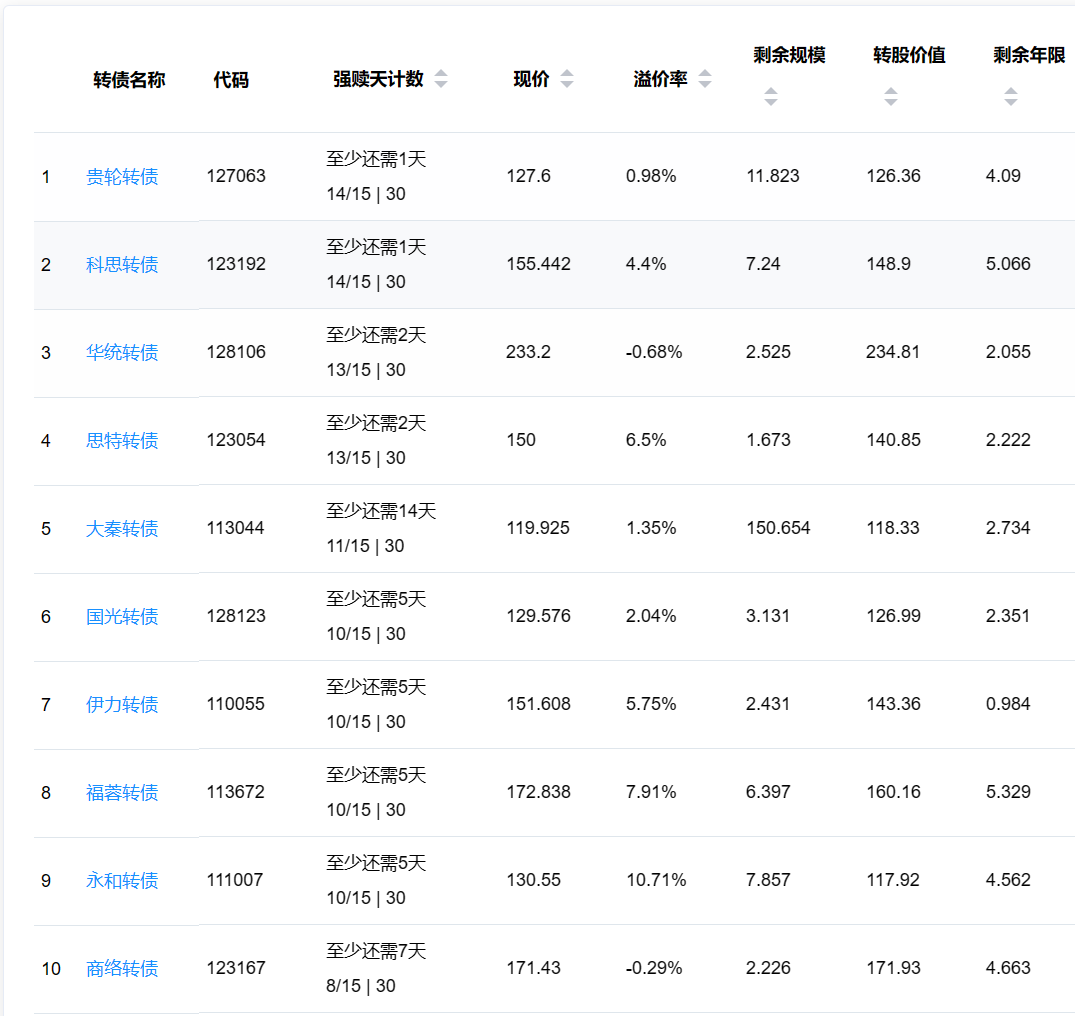Sort the table by 现价 using its arrows
The height and width of the screenshot is (1016, 1075).
tap(567, 80)
